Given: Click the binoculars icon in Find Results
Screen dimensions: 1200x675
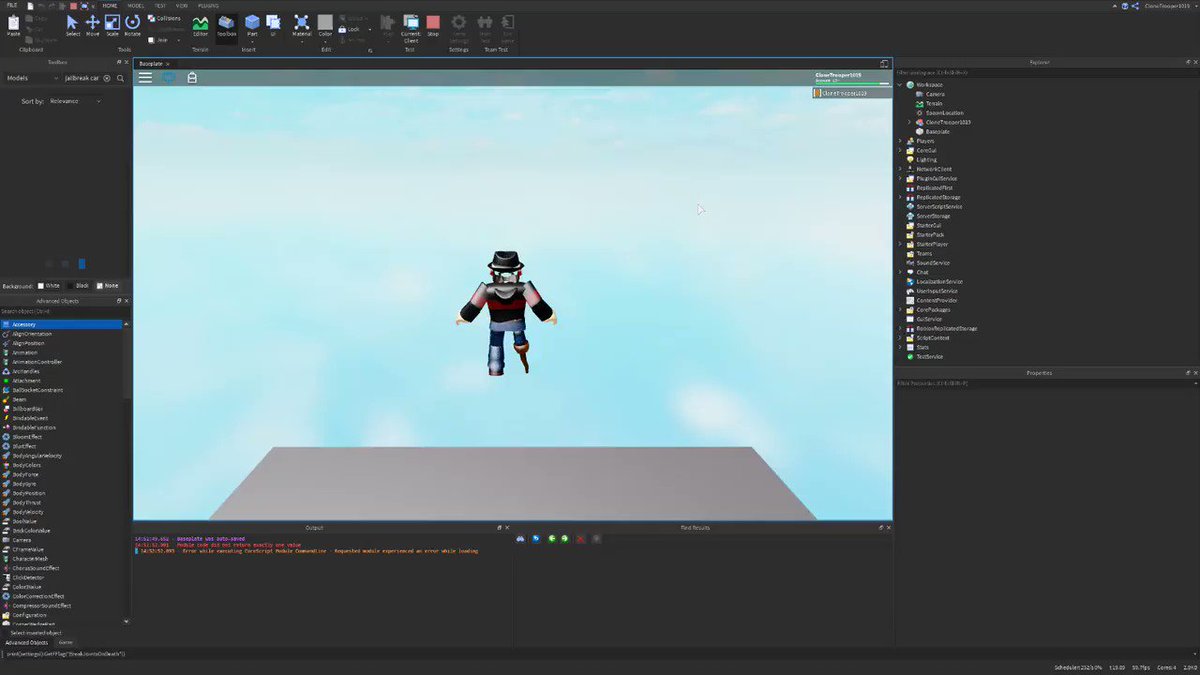Looking at the screenshot, I should click(521, 538).
